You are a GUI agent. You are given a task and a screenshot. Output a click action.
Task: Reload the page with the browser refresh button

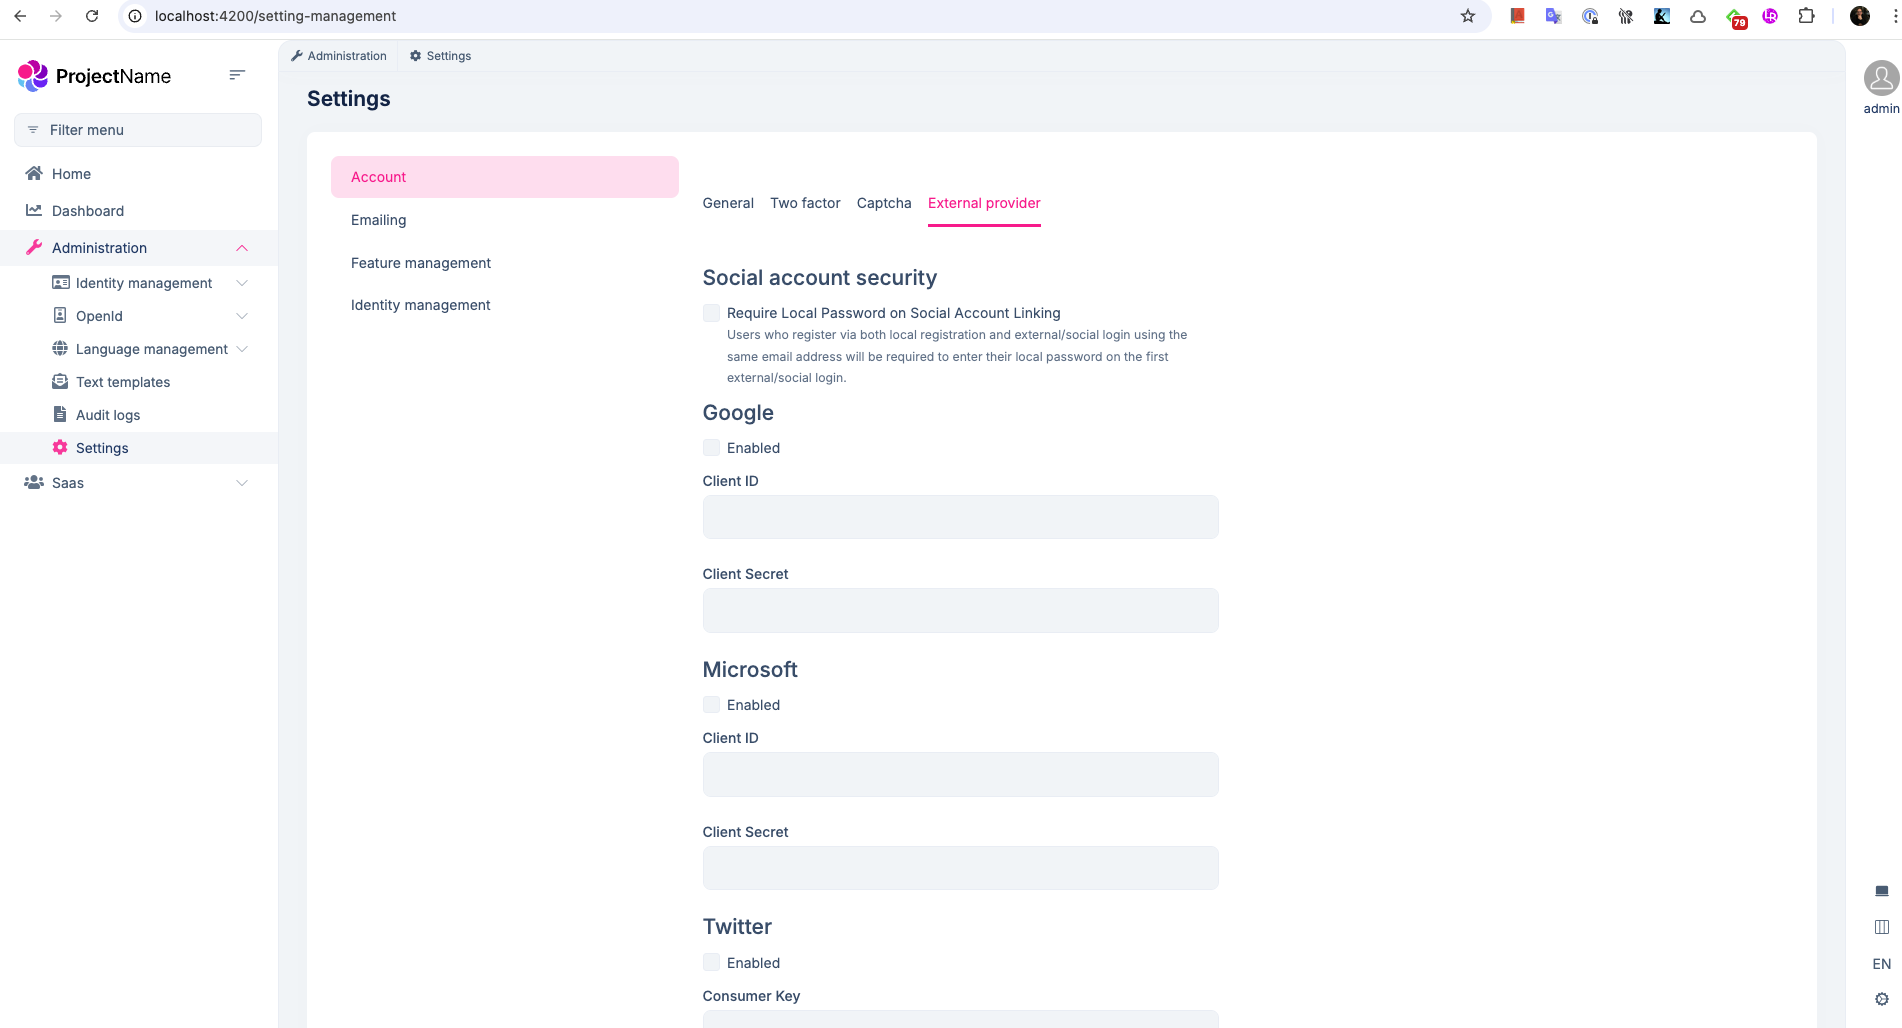(x=92, y=16)
